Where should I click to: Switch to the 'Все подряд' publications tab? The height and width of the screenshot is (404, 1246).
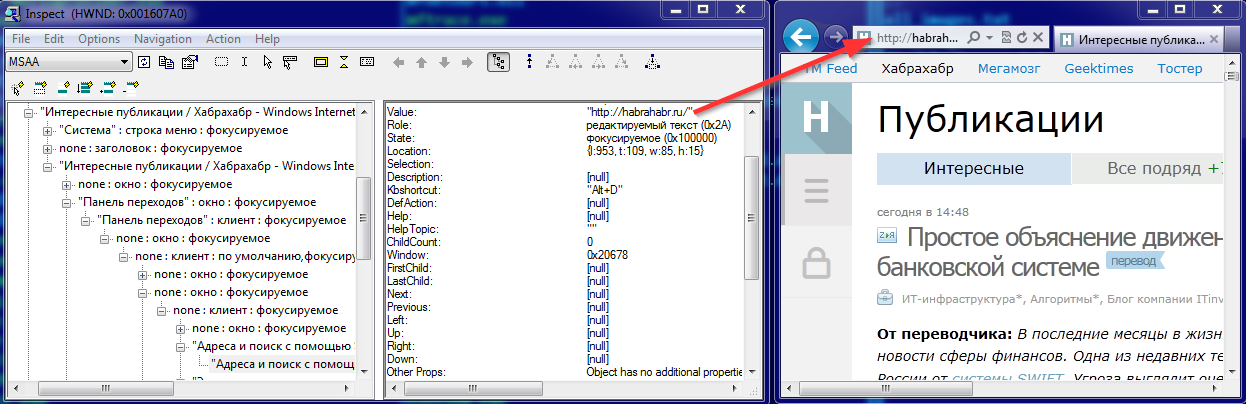tap(1148, 169)
